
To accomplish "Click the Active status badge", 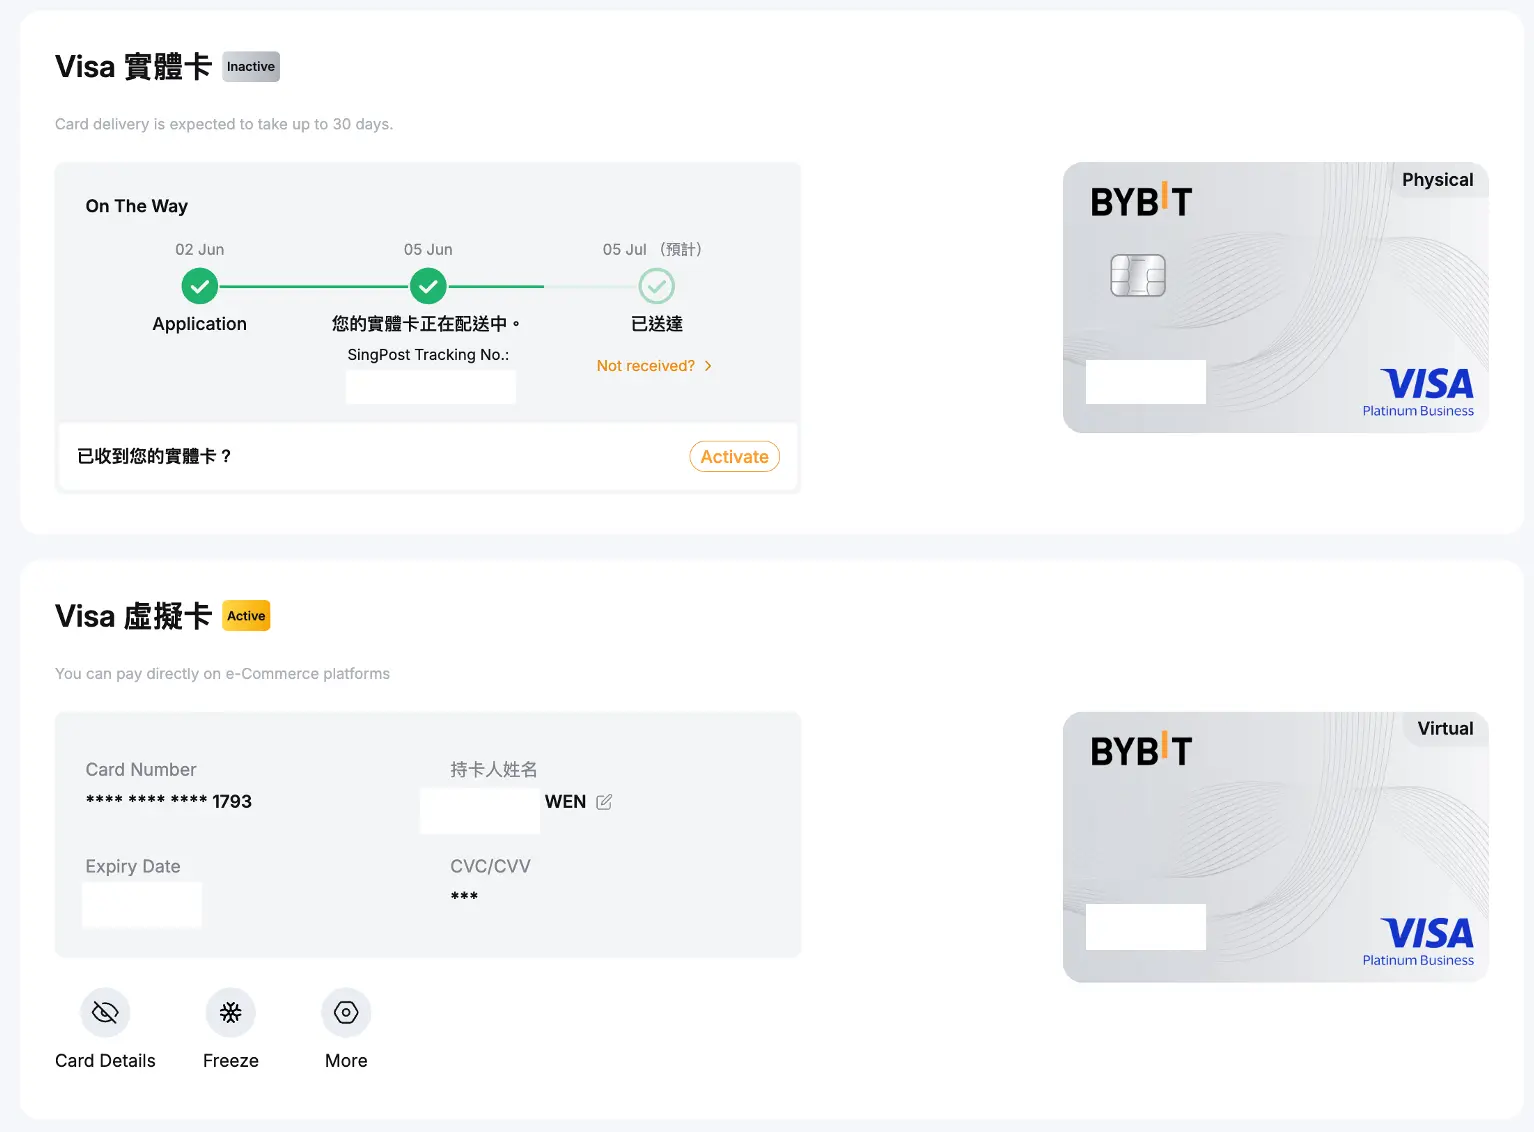I will point(246,616).
